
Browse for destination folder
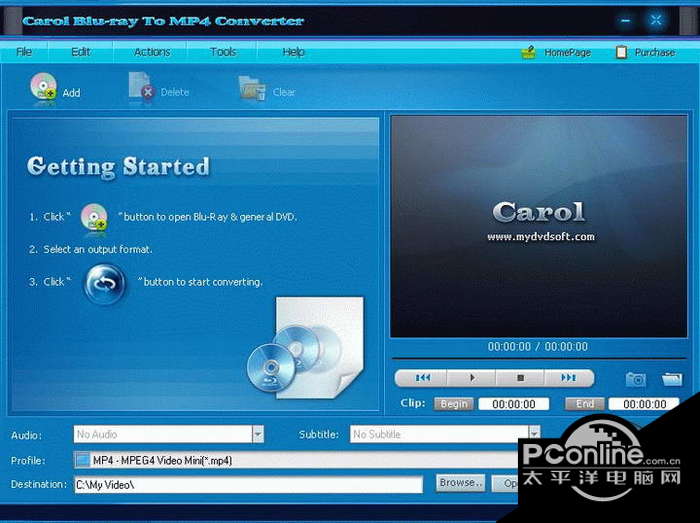460,483
